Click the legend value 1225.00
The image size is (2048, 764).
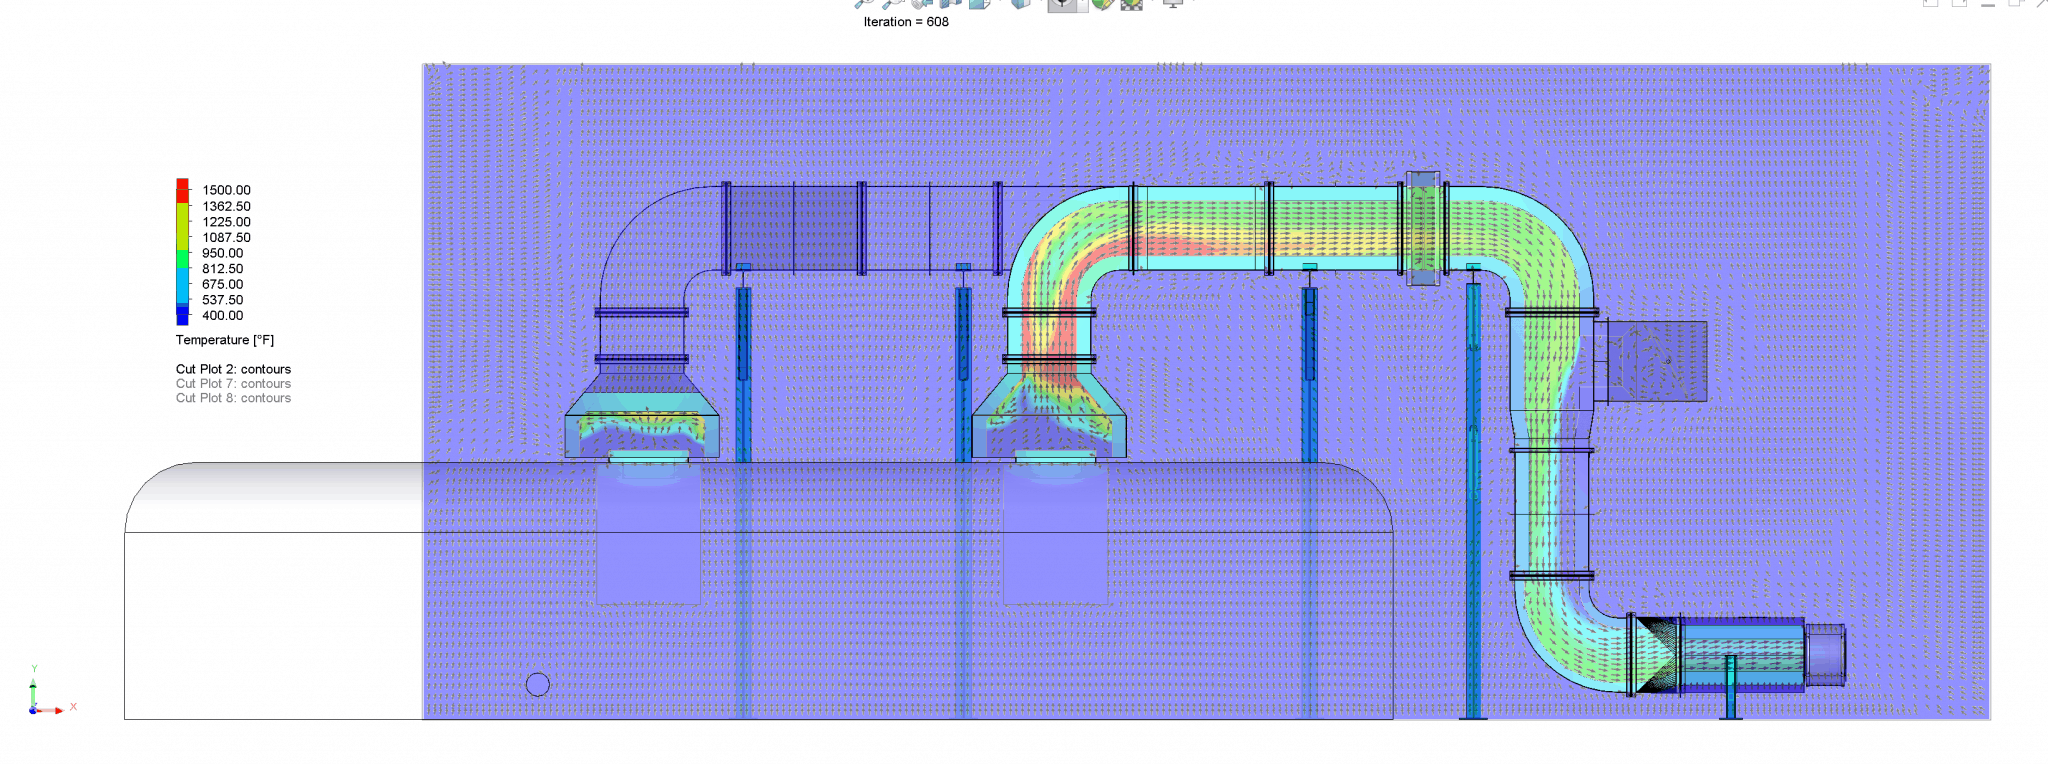pos(226,222)
